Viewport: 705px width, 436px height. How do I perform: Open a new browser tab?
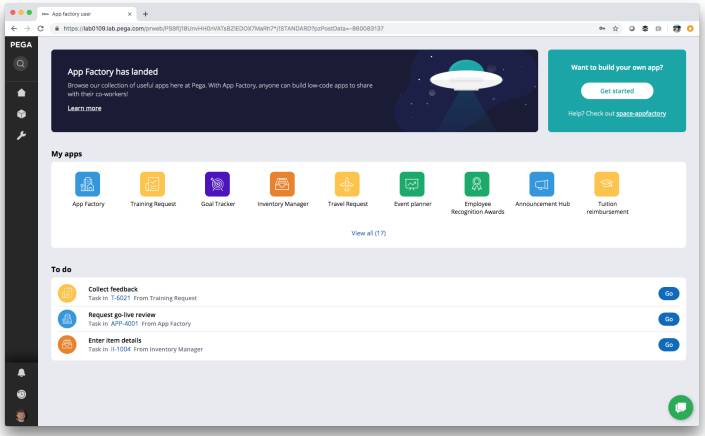(146, 13)
